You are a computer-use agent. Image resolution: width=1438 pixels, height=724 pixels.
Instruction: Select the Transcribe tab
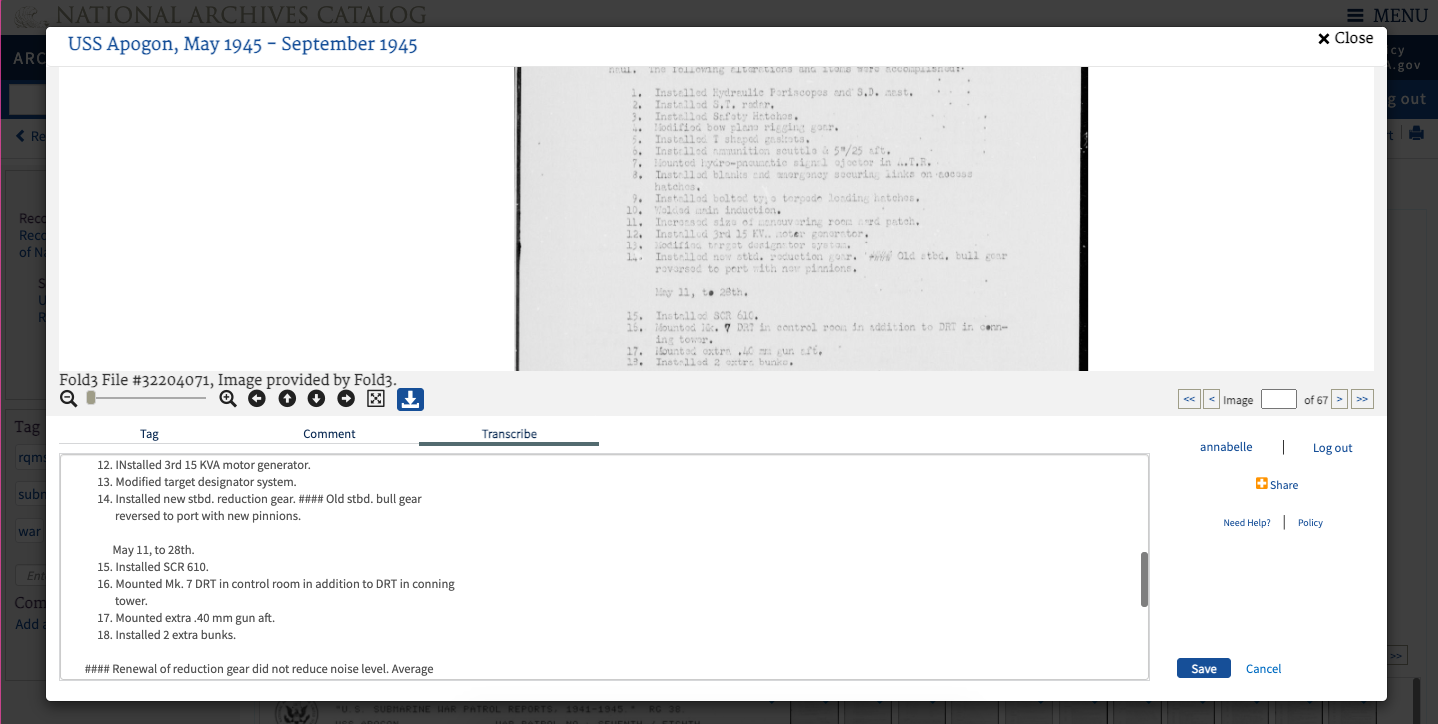click(509, 434)
